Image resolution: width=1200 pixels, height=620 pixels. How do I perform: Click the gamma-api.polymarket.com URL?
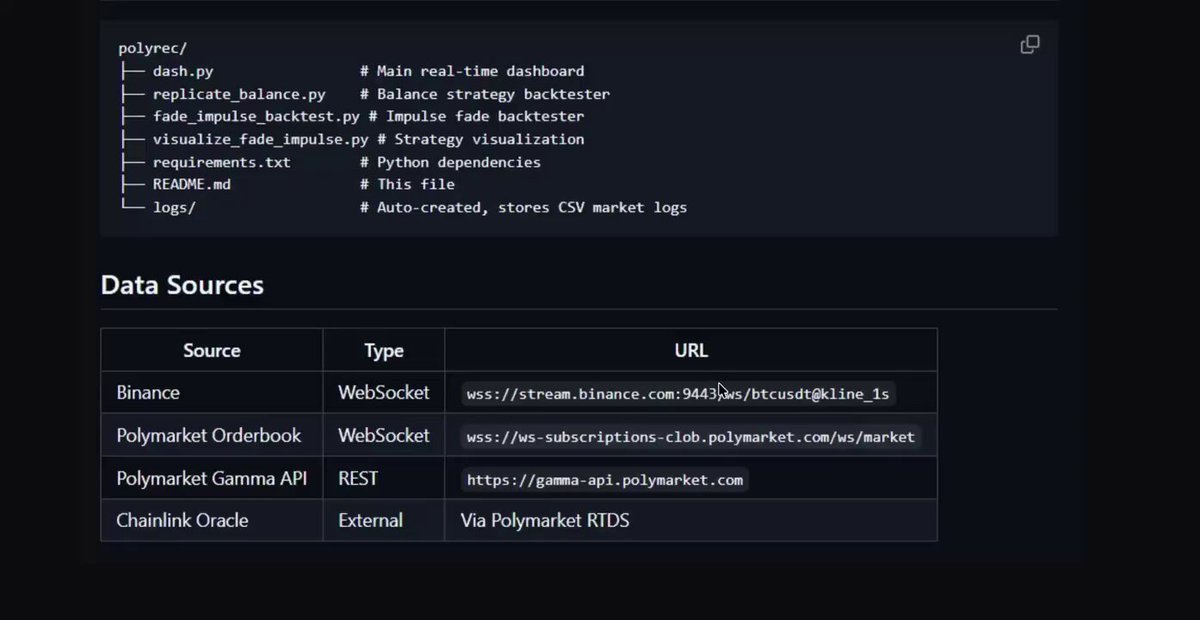pyautogui.click(x=605, y=480)
